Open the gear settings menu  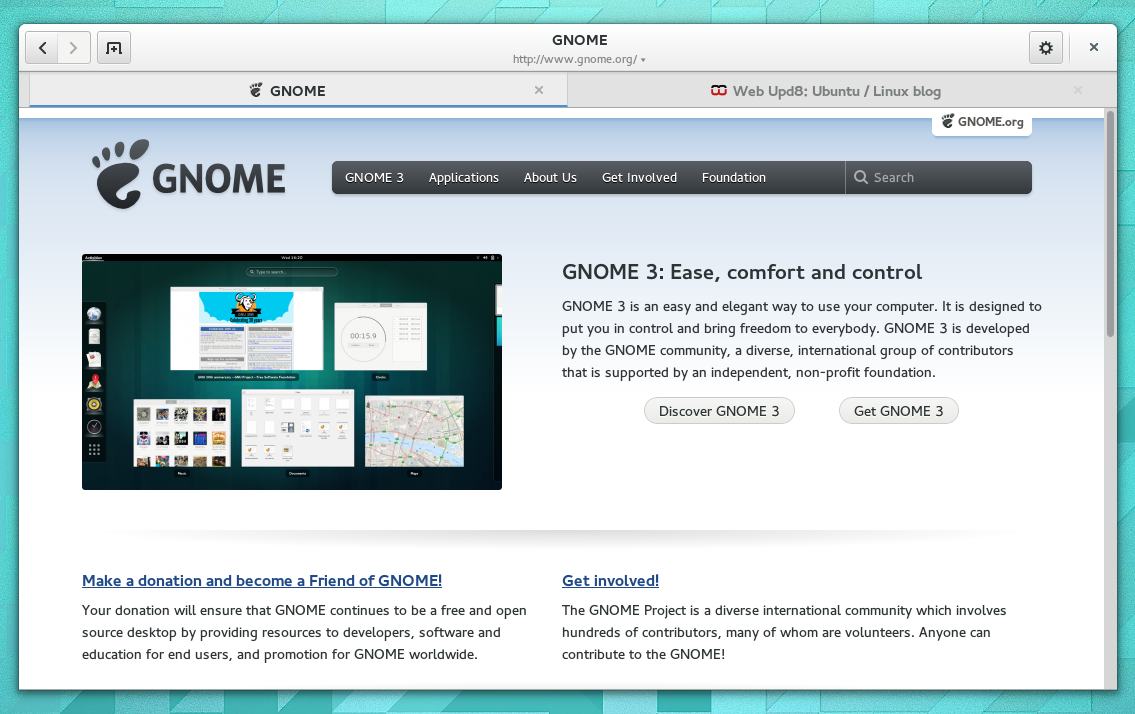coord(1045,48)
